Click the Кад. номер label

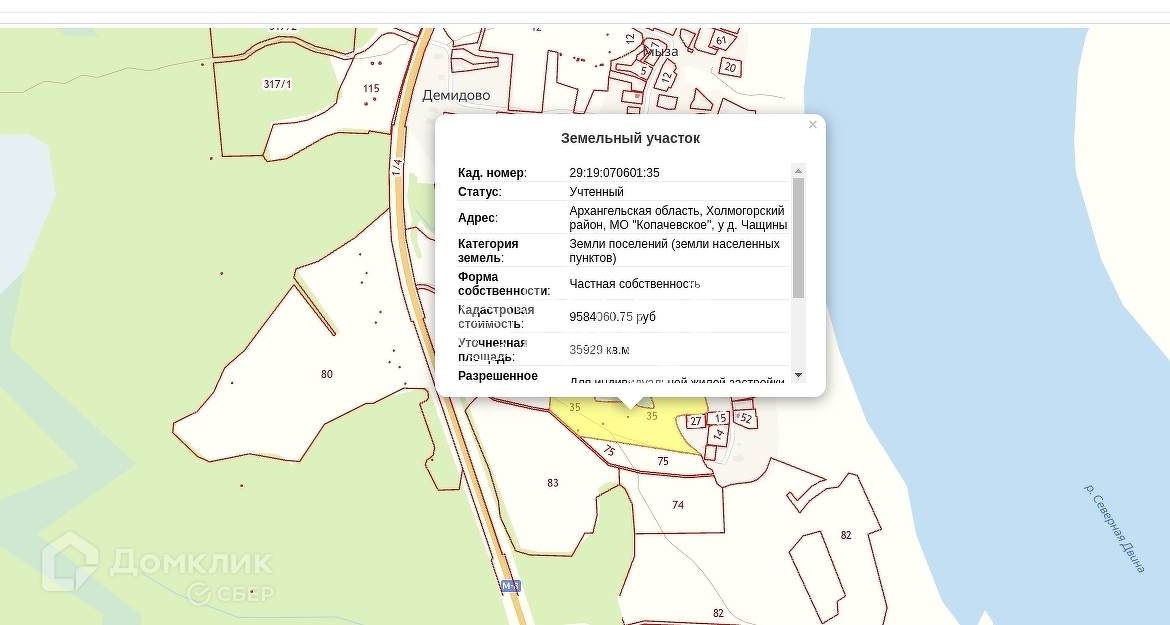(x=492, y=173)
